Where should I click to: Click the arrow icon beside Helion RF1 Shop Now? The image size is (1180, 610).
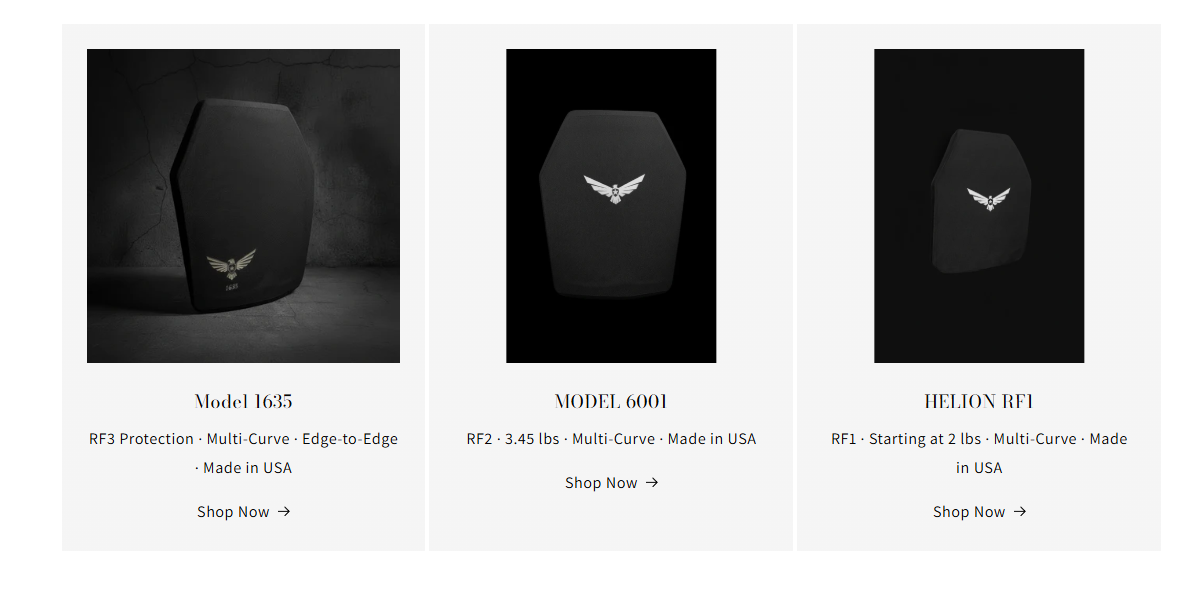point(1020,511)
